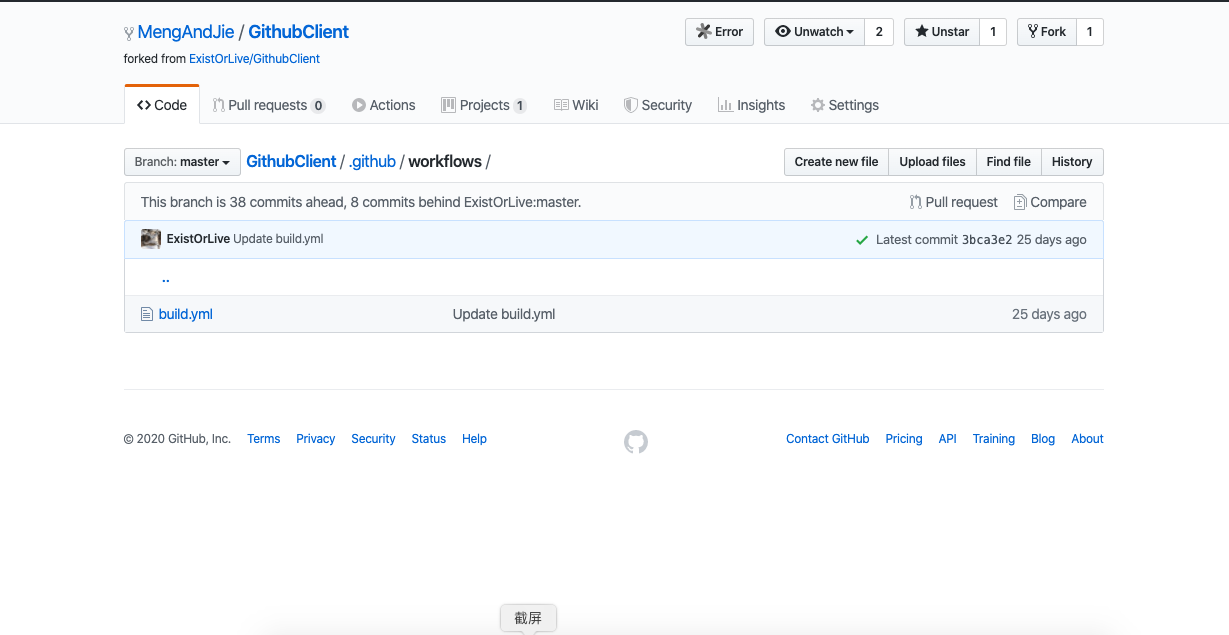Click the Upload files button
This screenshot has height=635, width=1229.
(x=932, y=162)
